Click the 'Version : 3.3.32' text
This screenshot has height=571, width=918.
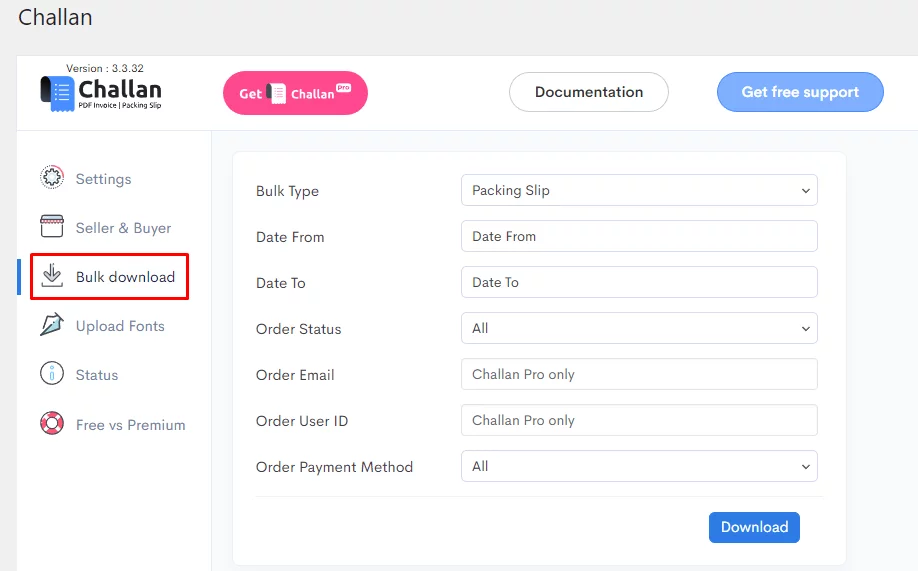pos(105,68)
